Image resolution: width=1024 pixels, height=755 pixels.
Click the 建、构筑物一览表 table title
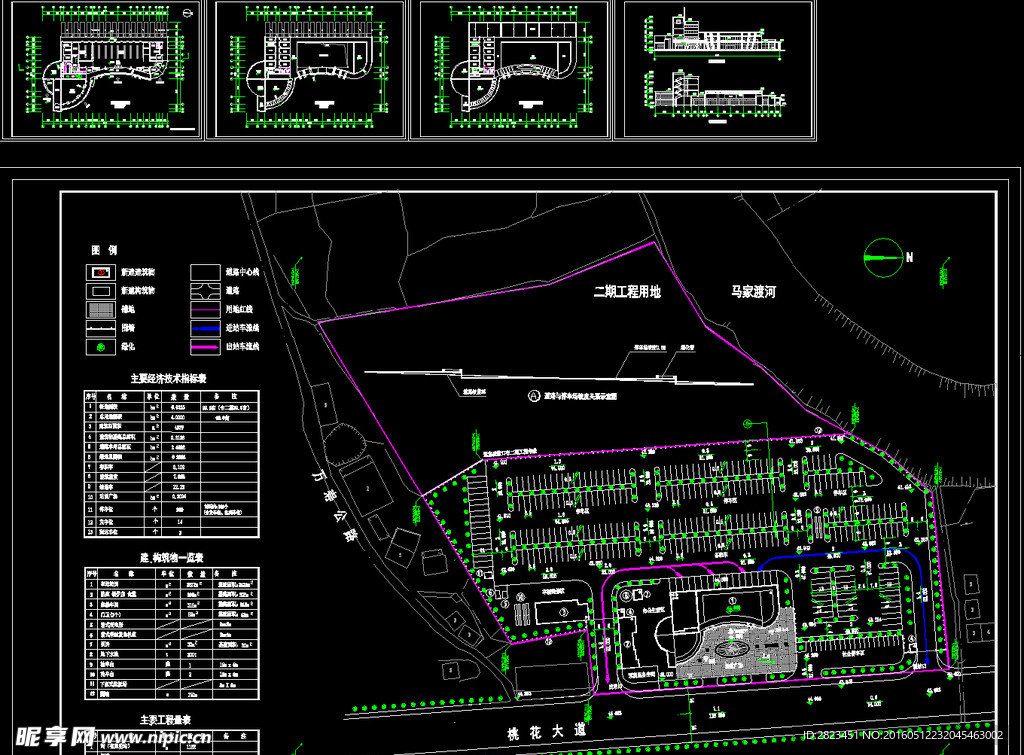click(171, 557)
